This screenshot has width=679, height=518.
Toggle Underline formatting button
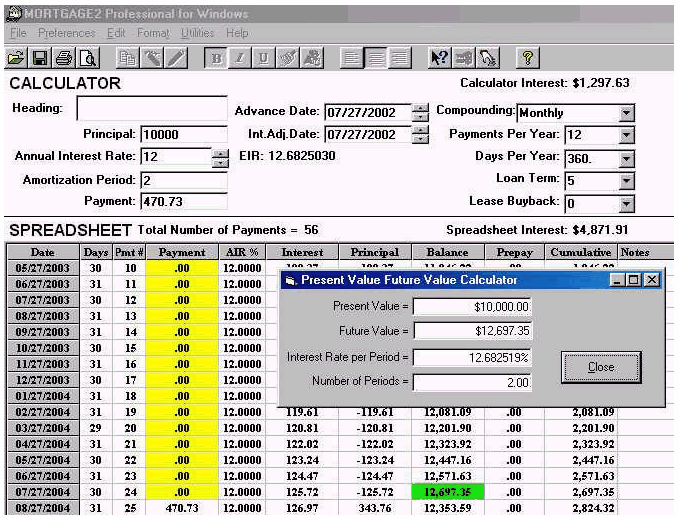click(x=264, y=58)
